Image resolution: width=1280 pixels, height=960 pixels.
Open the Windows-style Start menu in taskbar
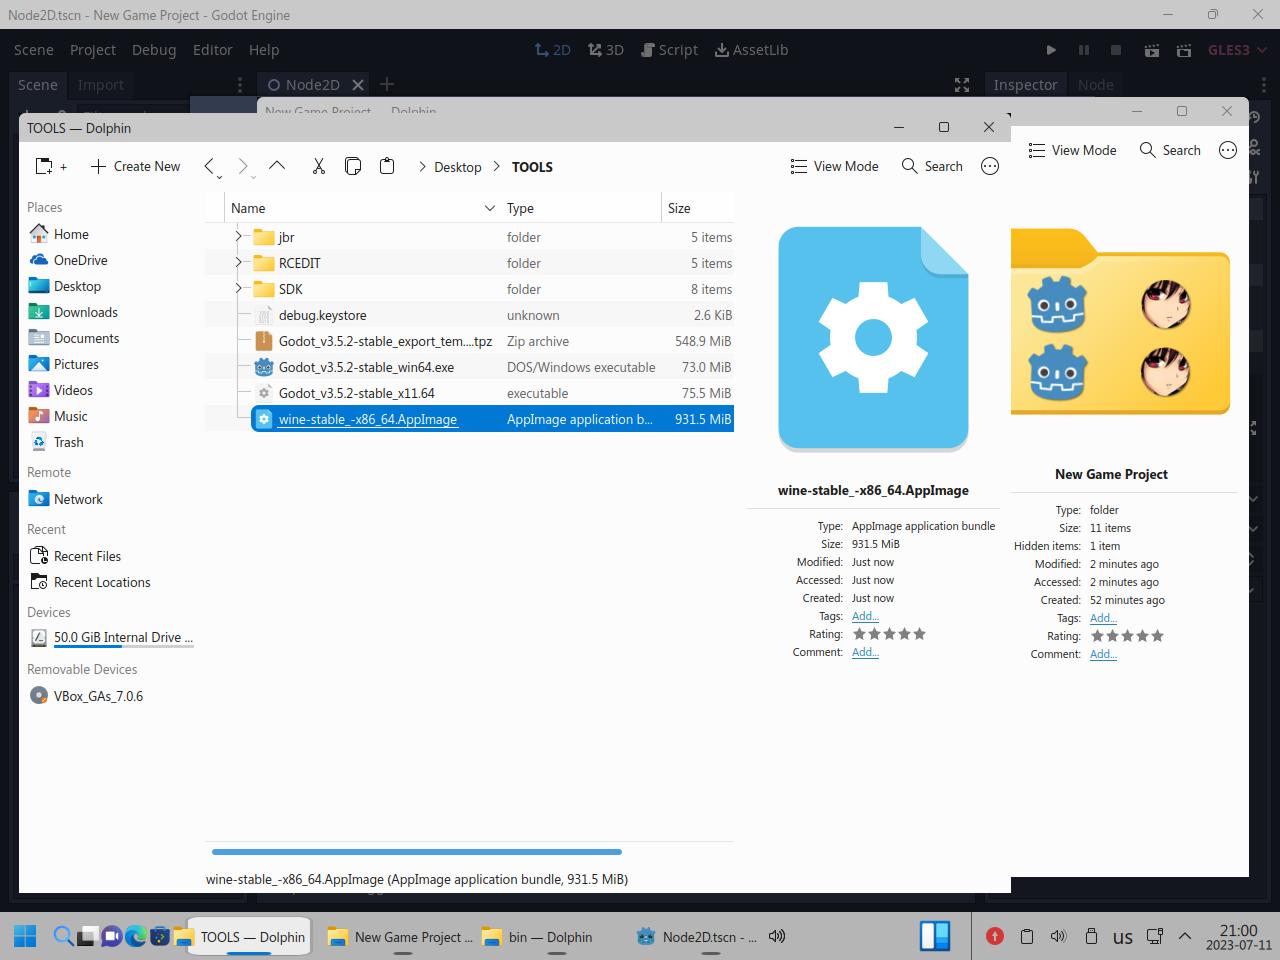pyautogui.click(x=25, y=936)
